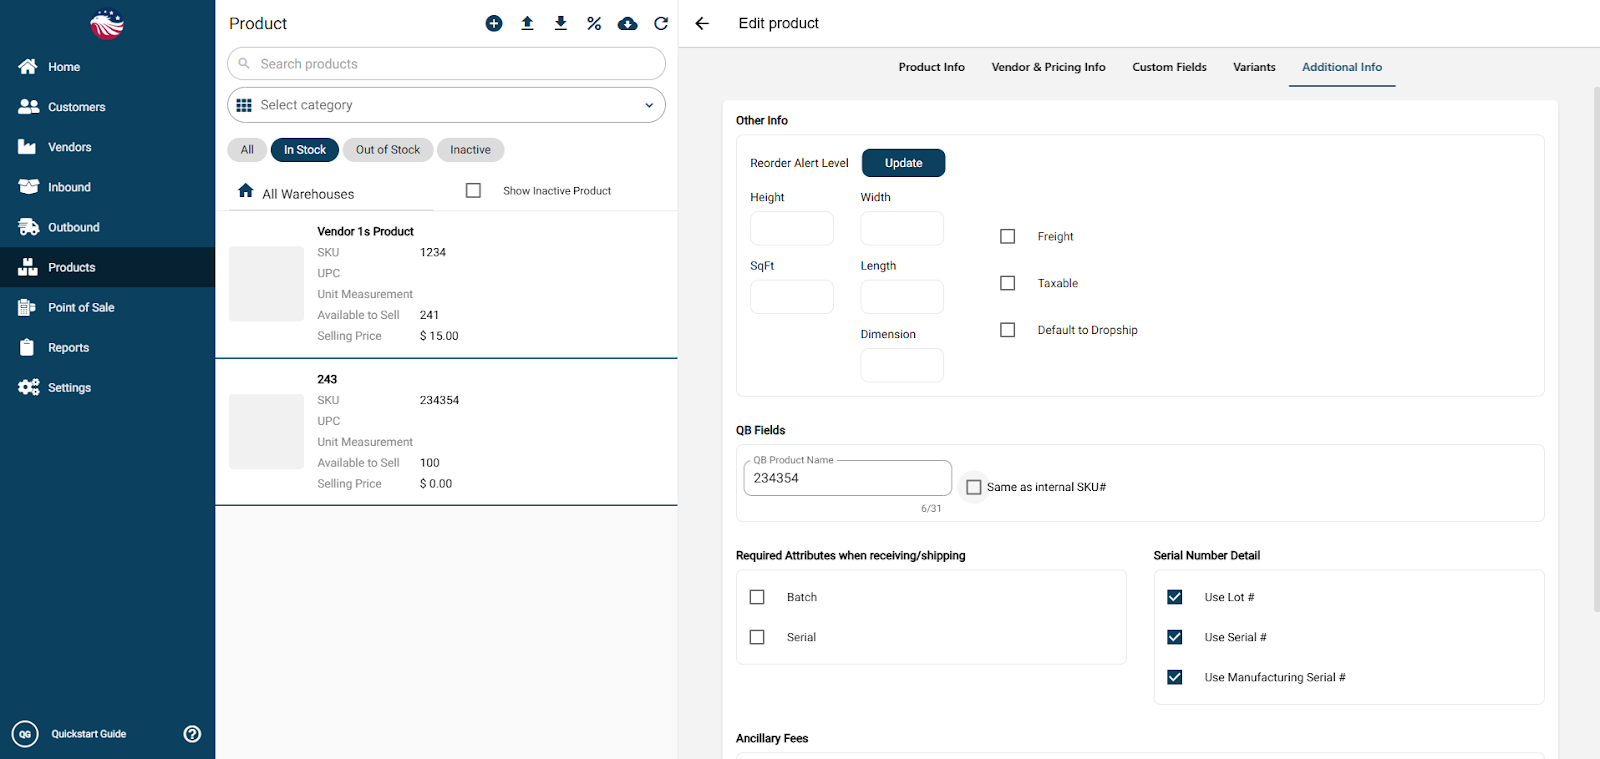Filter products by Out of Stock
The width and height of the screenshot is (1600, 759).
pyautogui.click(x=388, y=150)
